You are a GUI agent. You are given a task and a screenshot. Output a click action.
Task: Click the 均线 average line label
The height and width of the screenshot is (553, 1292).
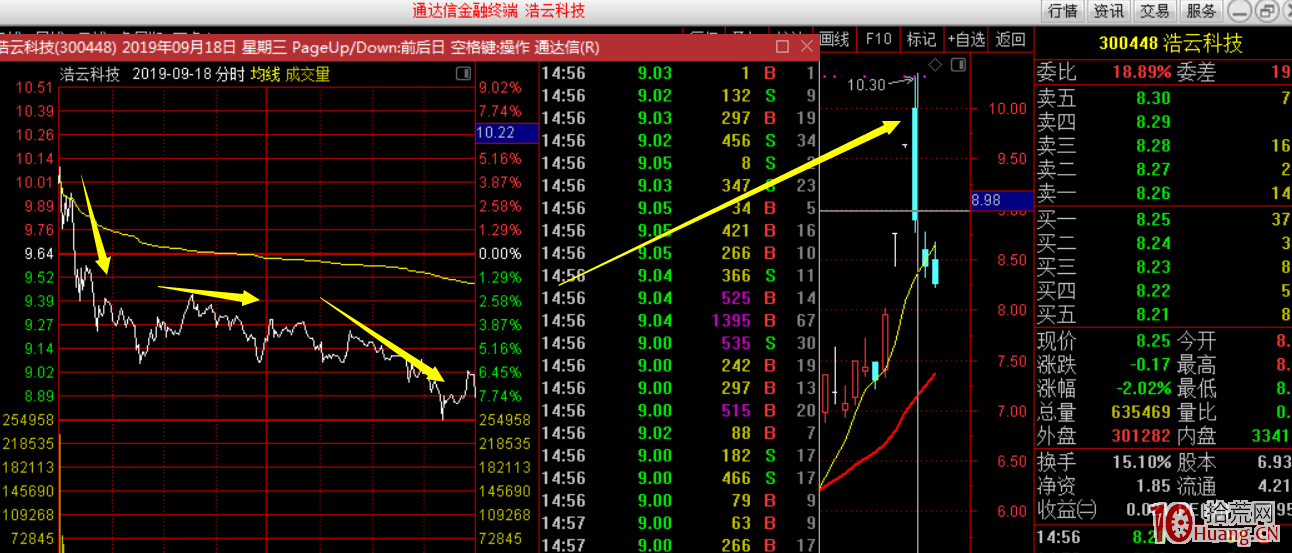coord(265,74)
